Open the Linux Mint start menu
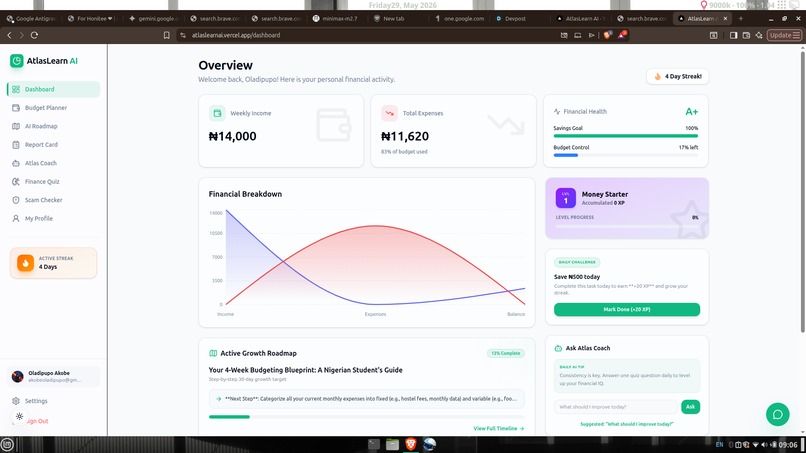 point(7,444)
